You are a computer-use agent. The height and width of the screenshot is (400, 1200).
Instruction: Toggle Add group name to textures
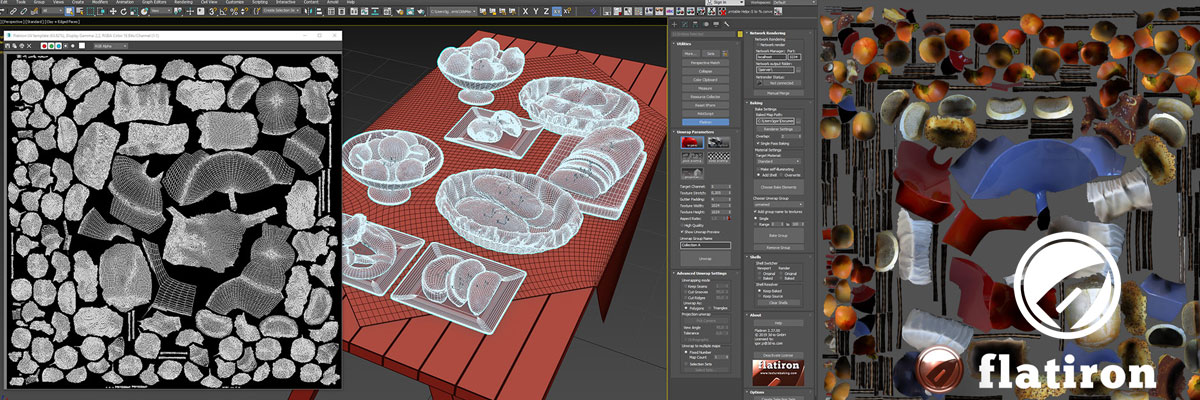tap(755, 211)
